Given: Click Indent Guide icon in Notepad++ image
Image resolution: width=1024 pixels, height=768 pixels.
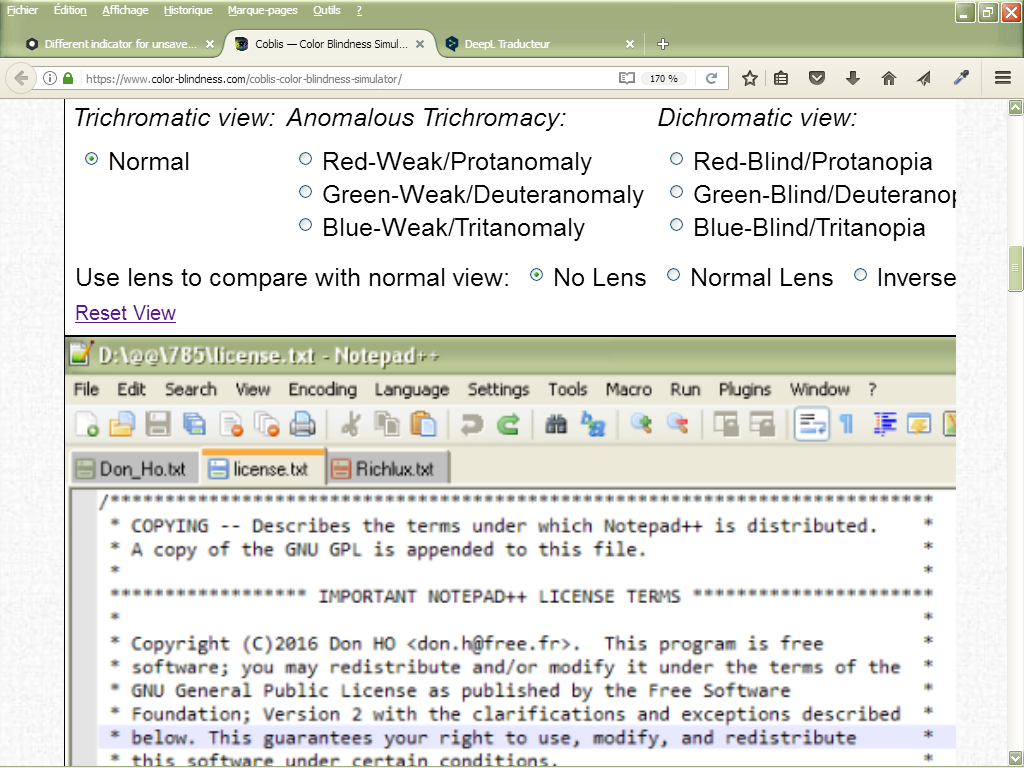Looking at the screenshot, I should (884, 424).
